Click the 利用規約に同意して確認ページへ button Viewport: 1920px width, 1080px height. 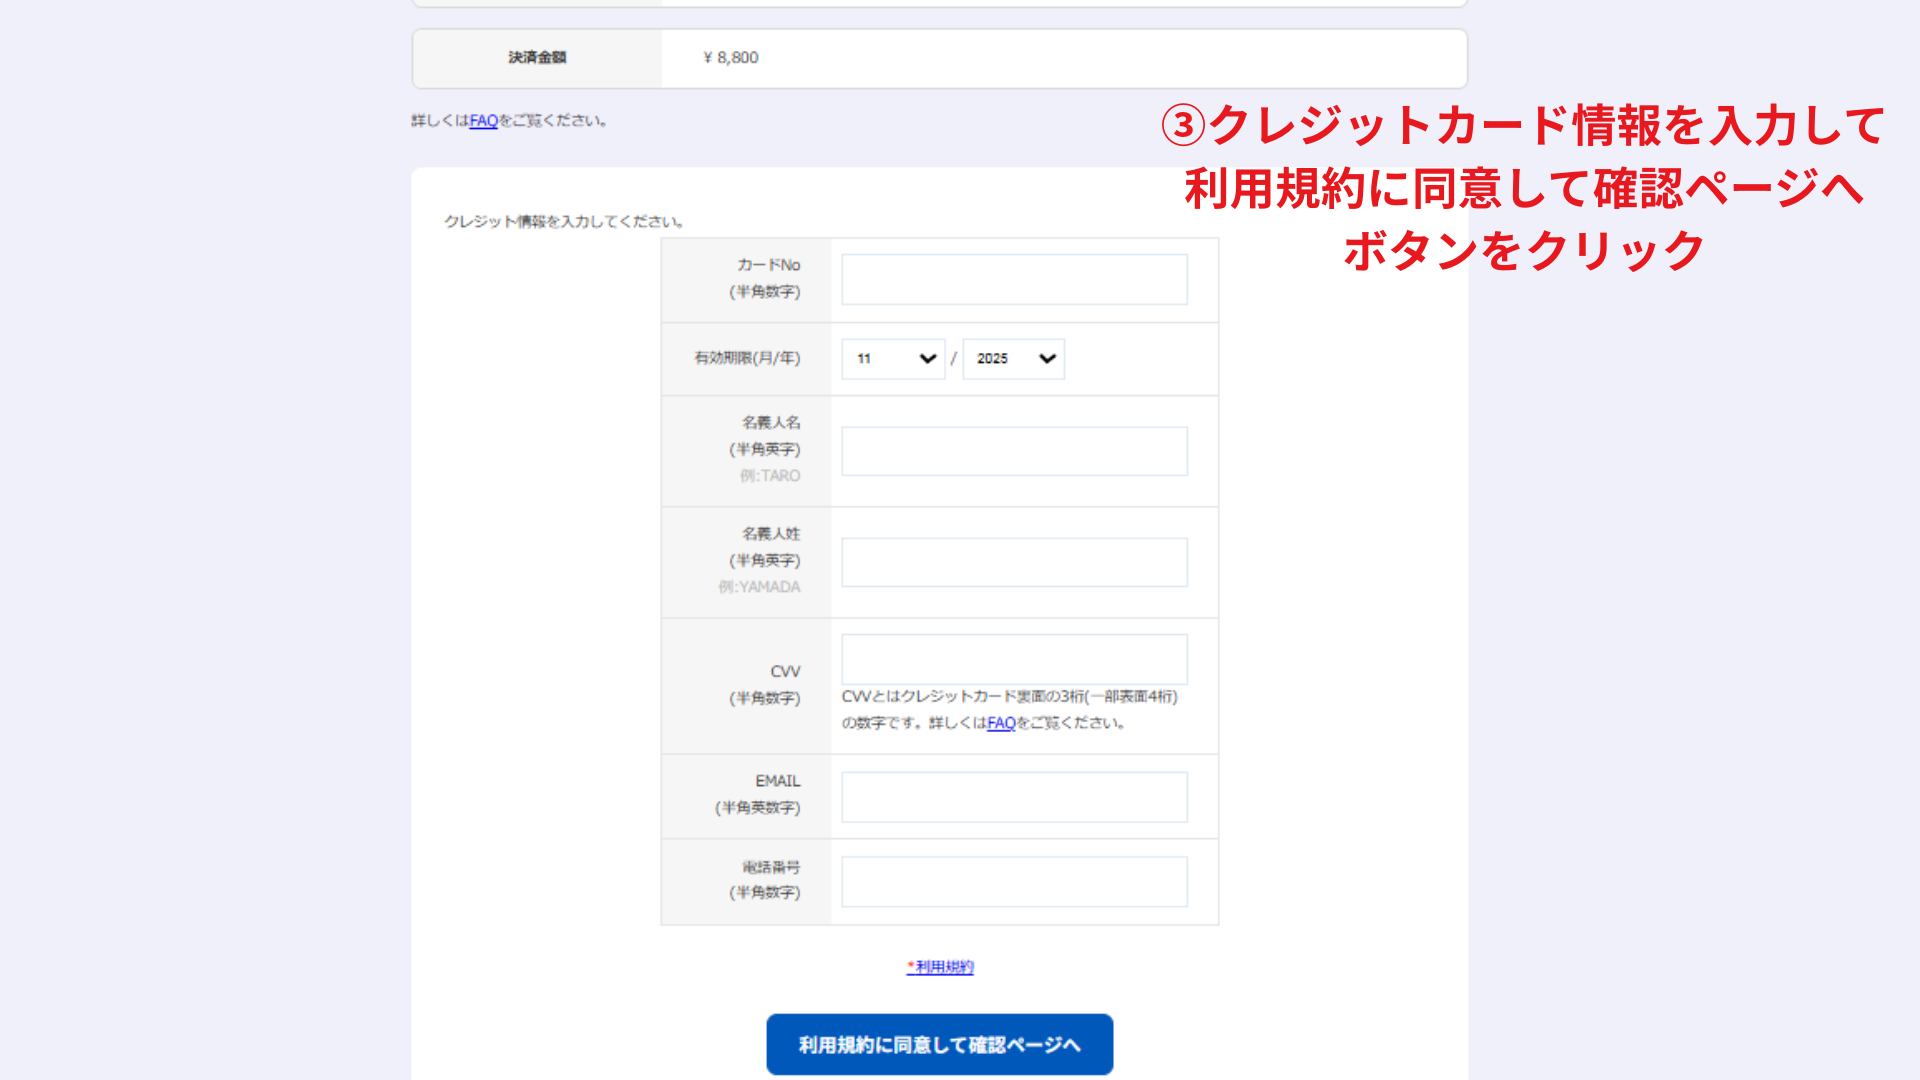[939, 1043]
